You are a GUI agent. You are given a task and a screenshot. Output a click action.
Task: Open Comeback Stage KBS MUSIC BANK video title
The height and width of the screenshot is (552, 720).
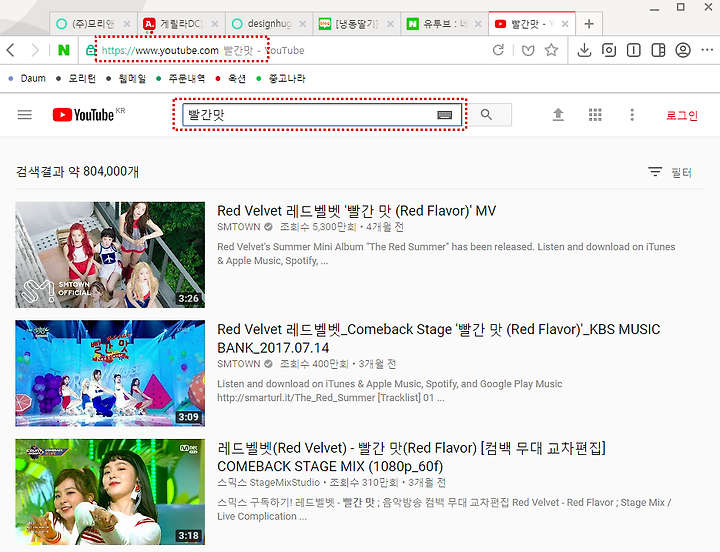[x=439, y=338]
